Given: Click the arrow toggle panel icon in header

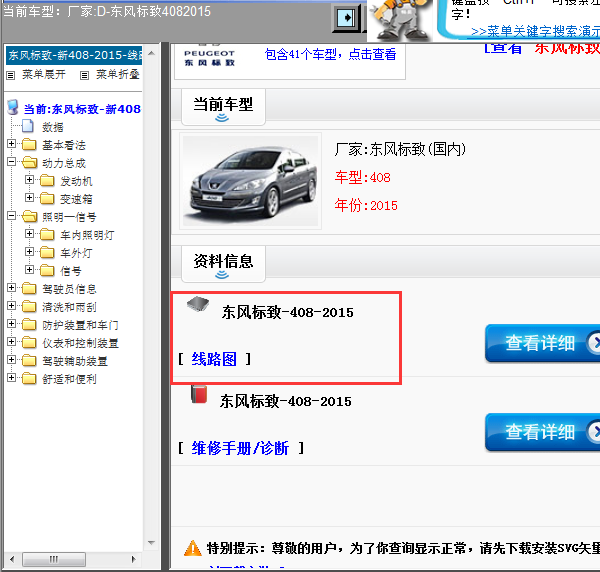Looking at the screenshot, I should point(346,18).
